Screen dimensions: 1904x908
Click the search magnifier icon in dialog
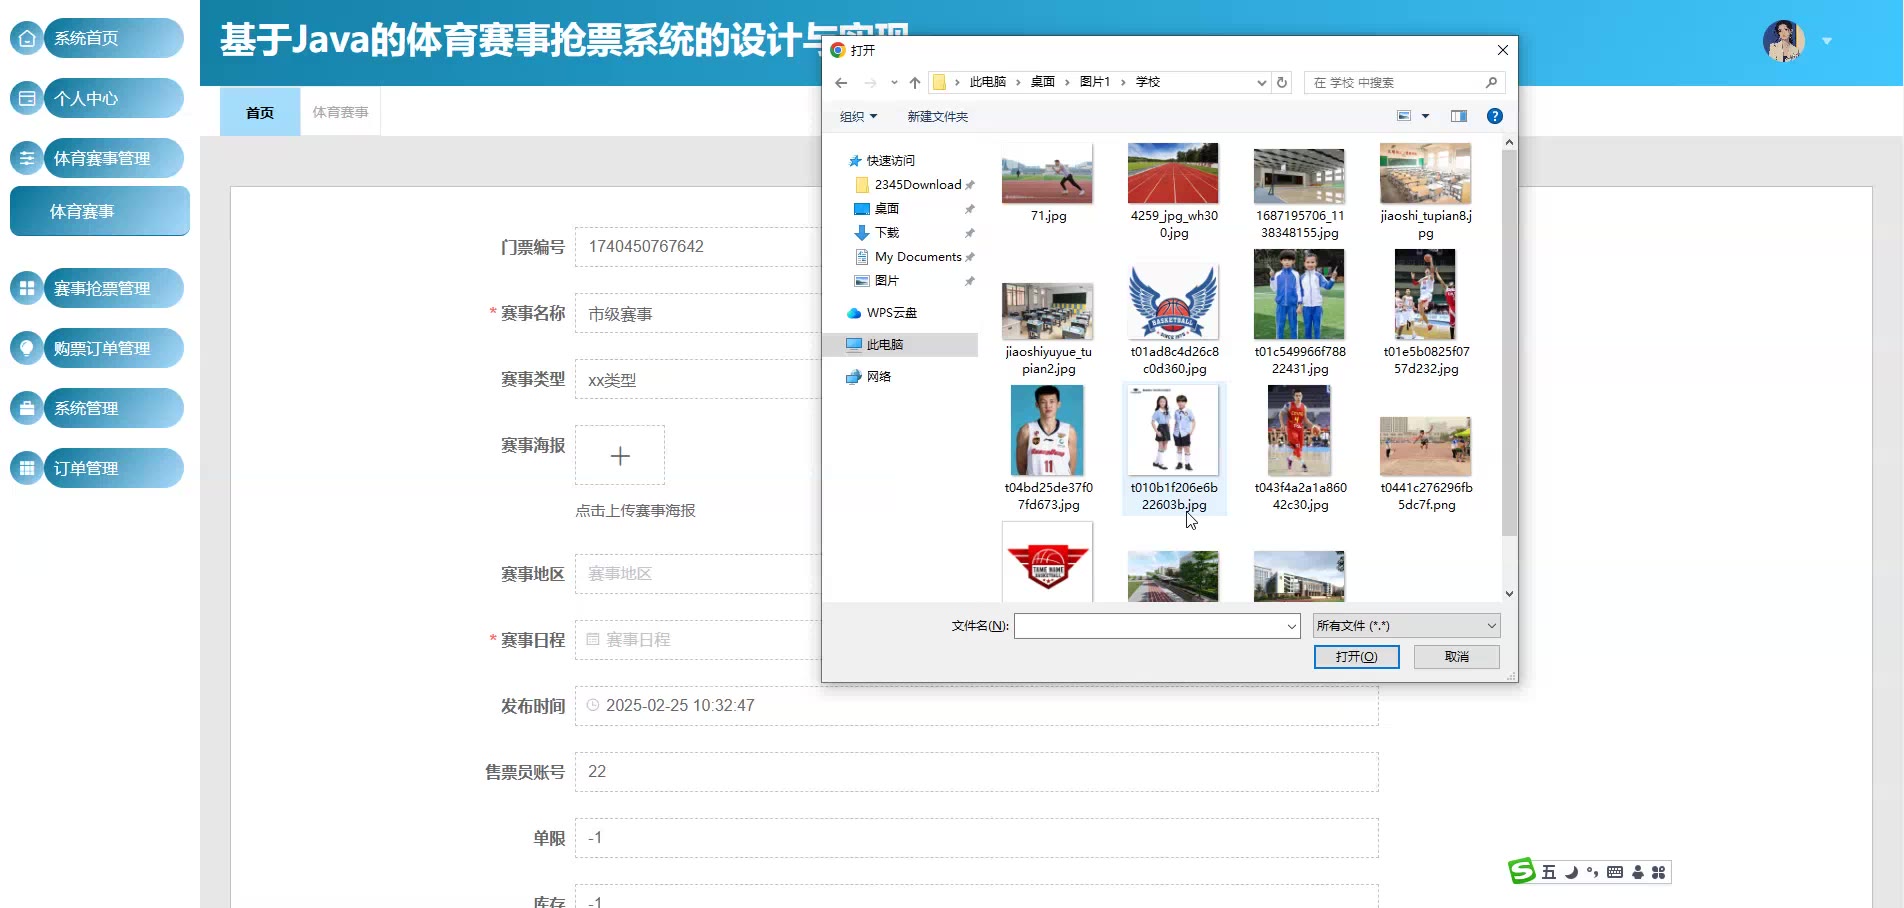(x=1491, y=82)
